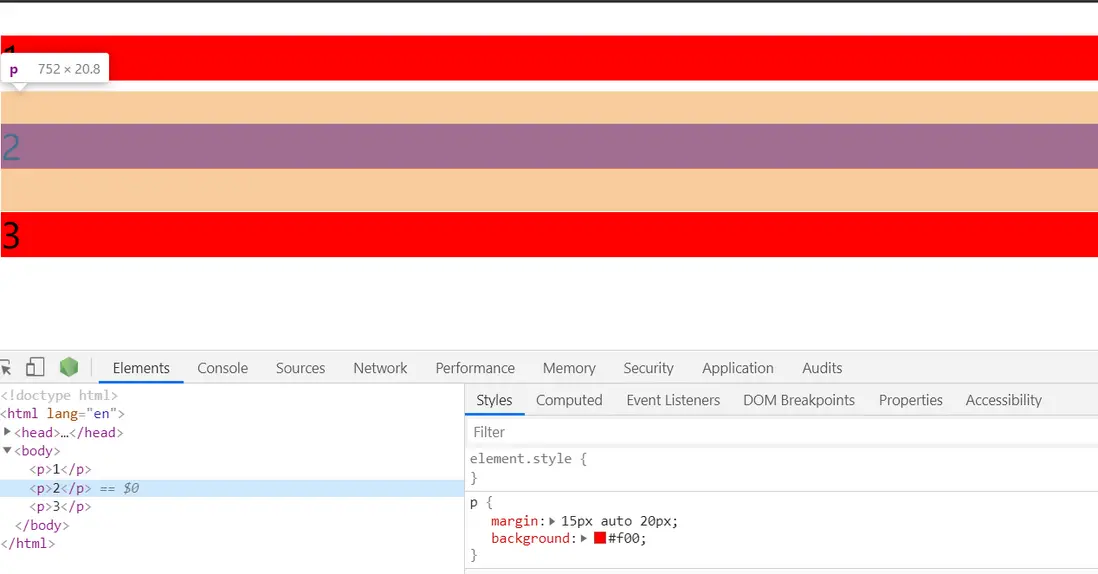This screenshot has width=1098, height=574.
Task: Open the Performance panel tab
Action: (x=475, y=368)
